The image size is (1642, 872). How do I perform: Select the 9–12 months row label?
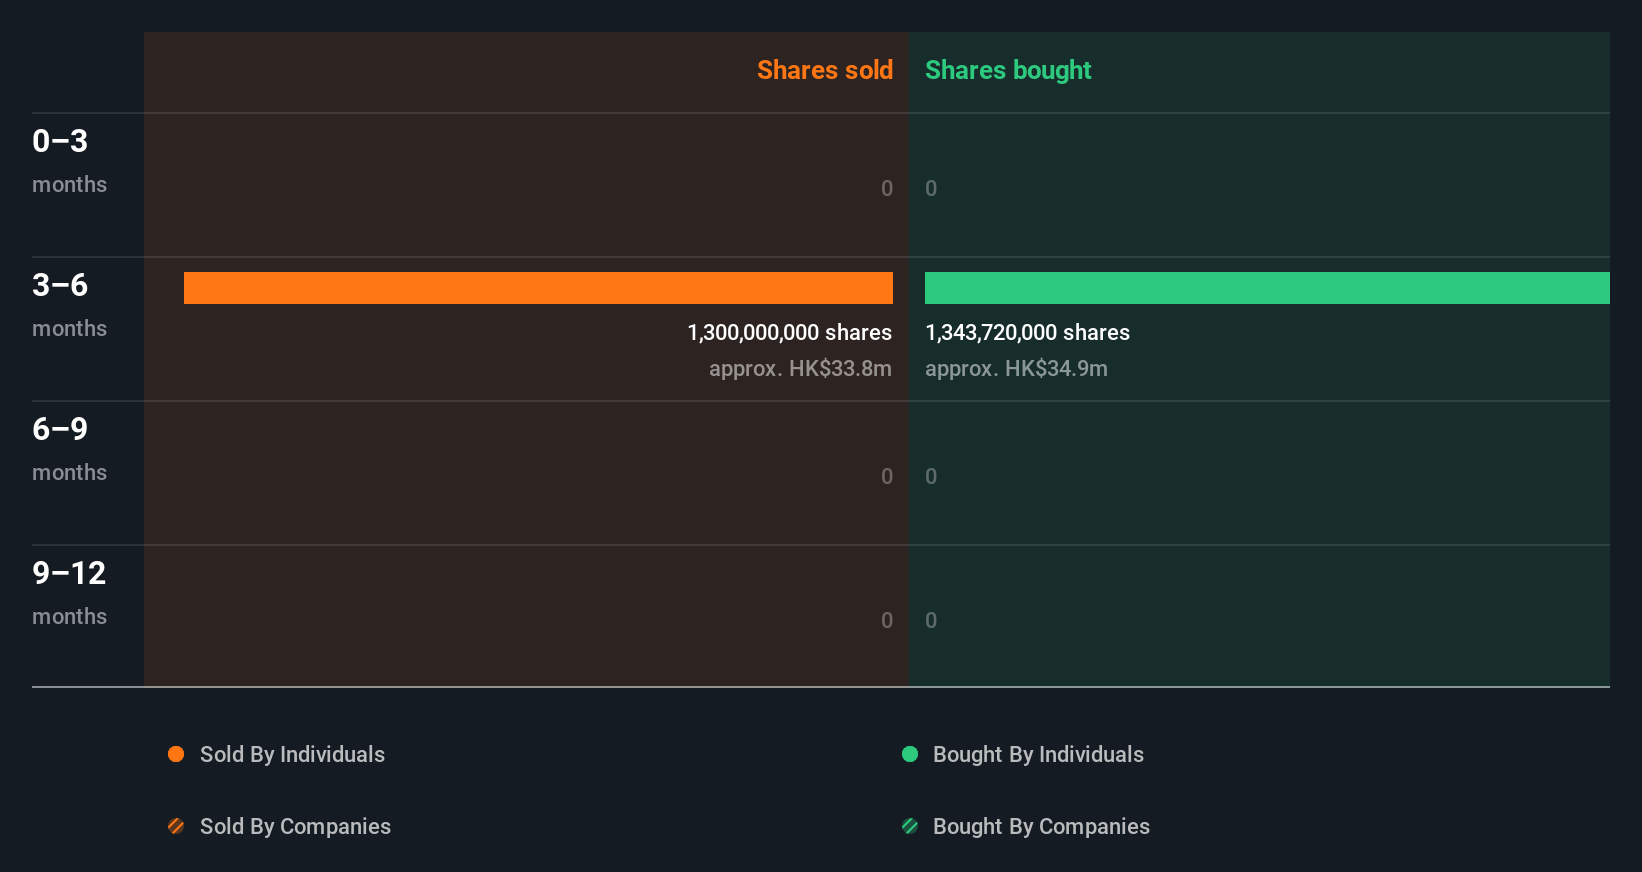point(69,593)
